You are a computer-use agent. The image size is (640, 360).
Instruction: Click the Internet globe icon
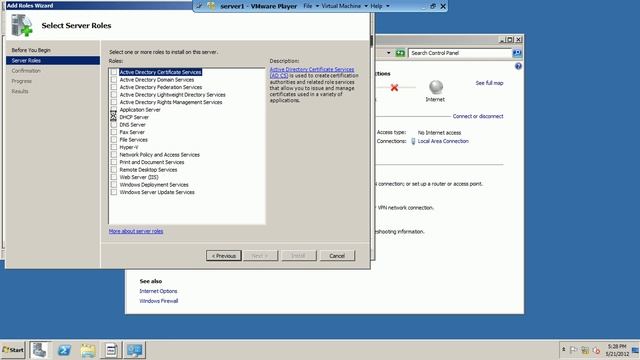(436, 87)
